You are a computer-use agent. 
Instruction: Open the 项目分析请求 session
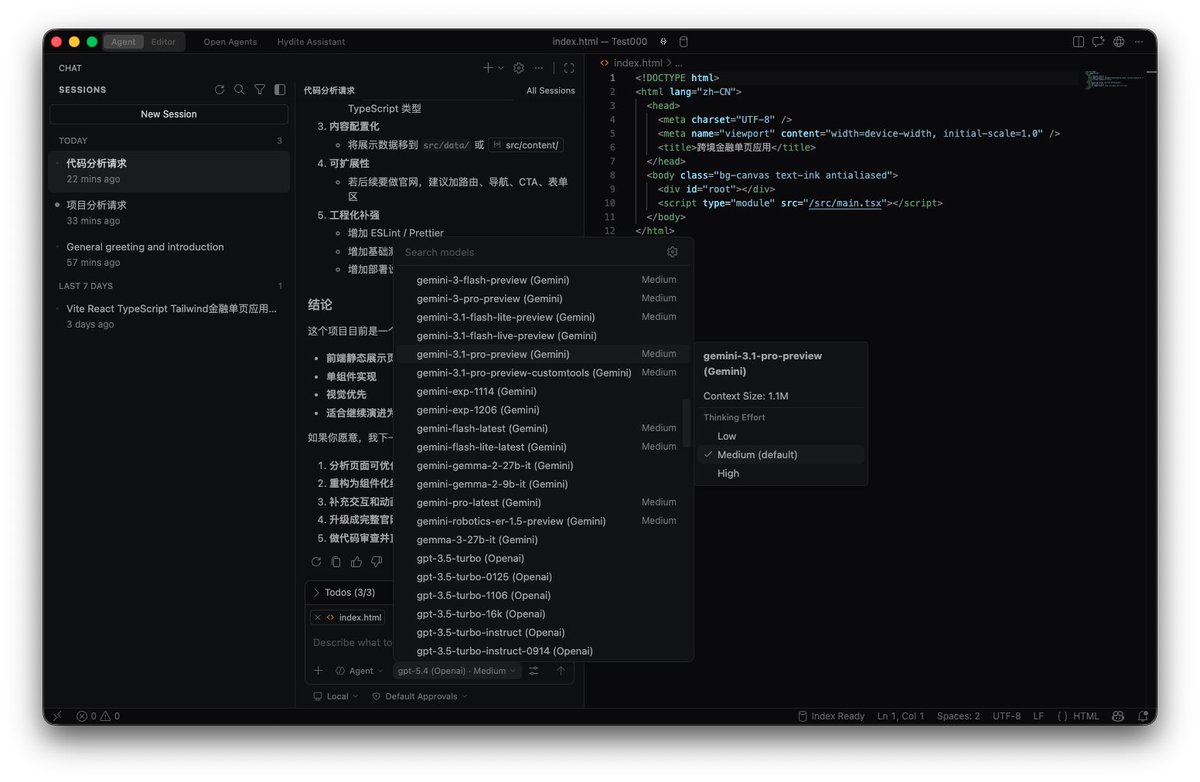tap(170, 212)
